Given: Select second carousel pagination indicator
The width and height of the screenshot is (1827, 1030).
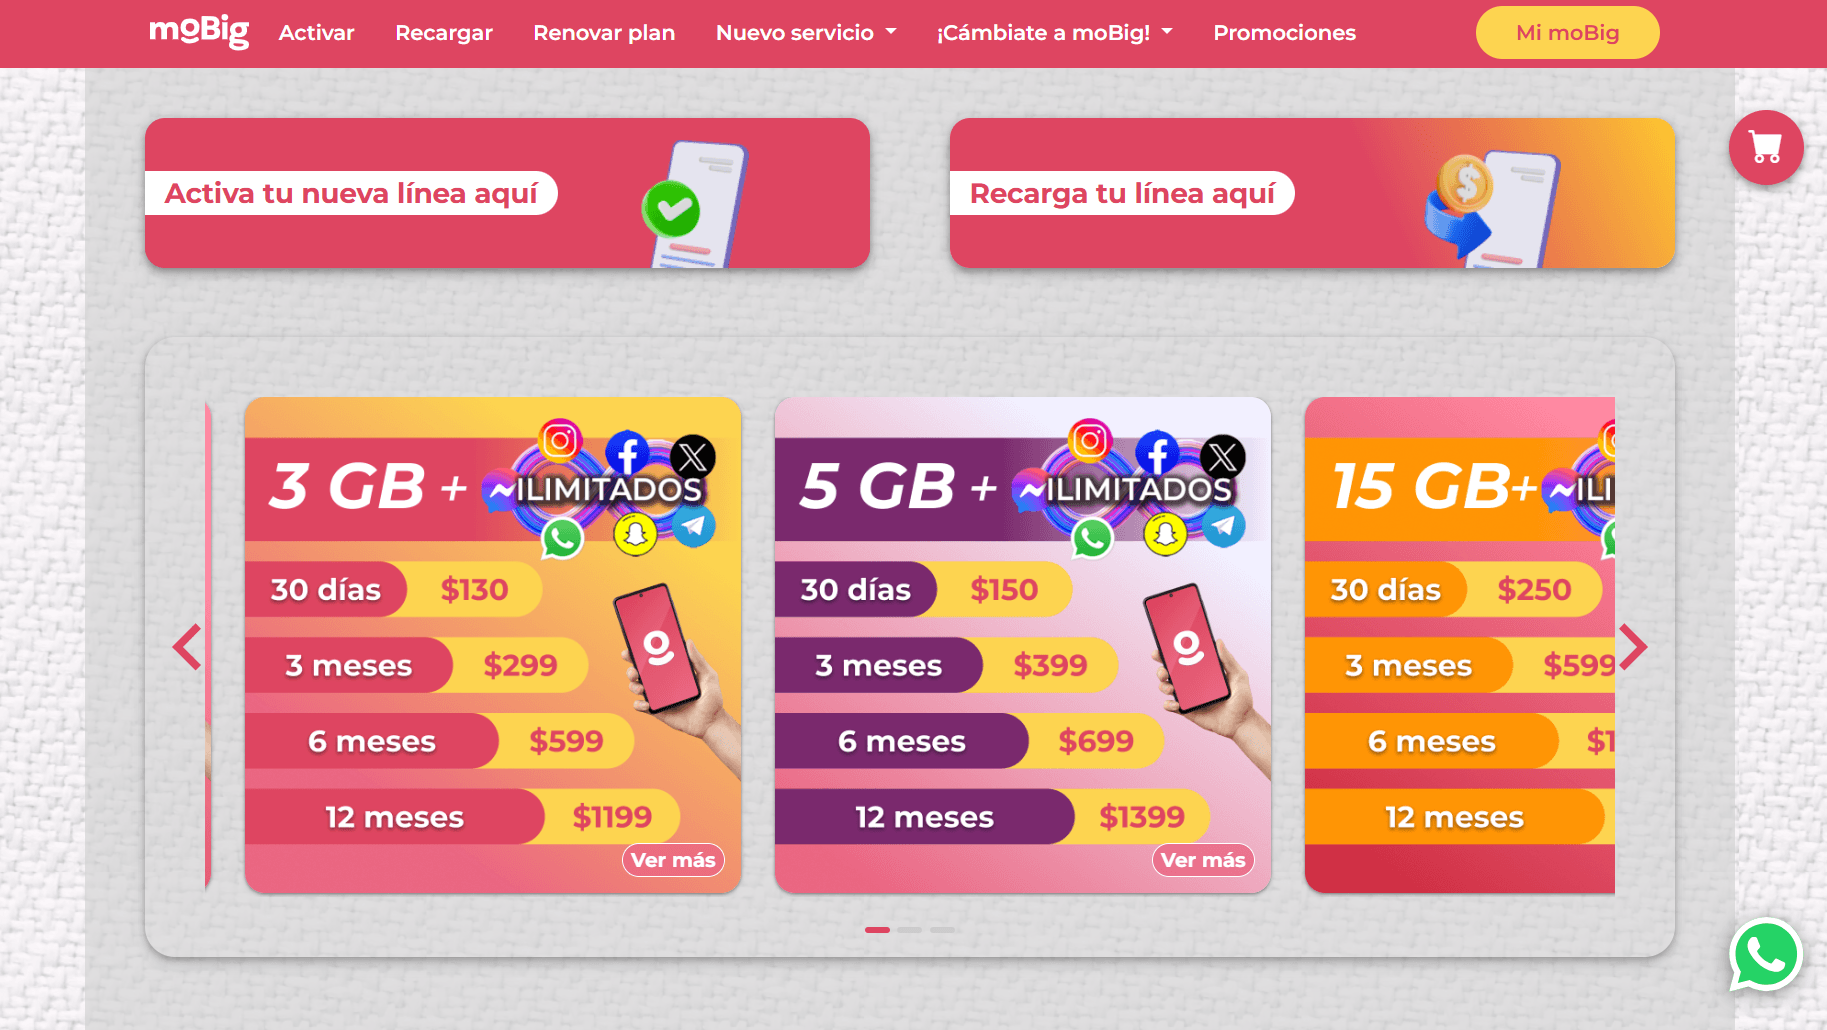Looking at the screenshot, I should [x=909, y=930].
